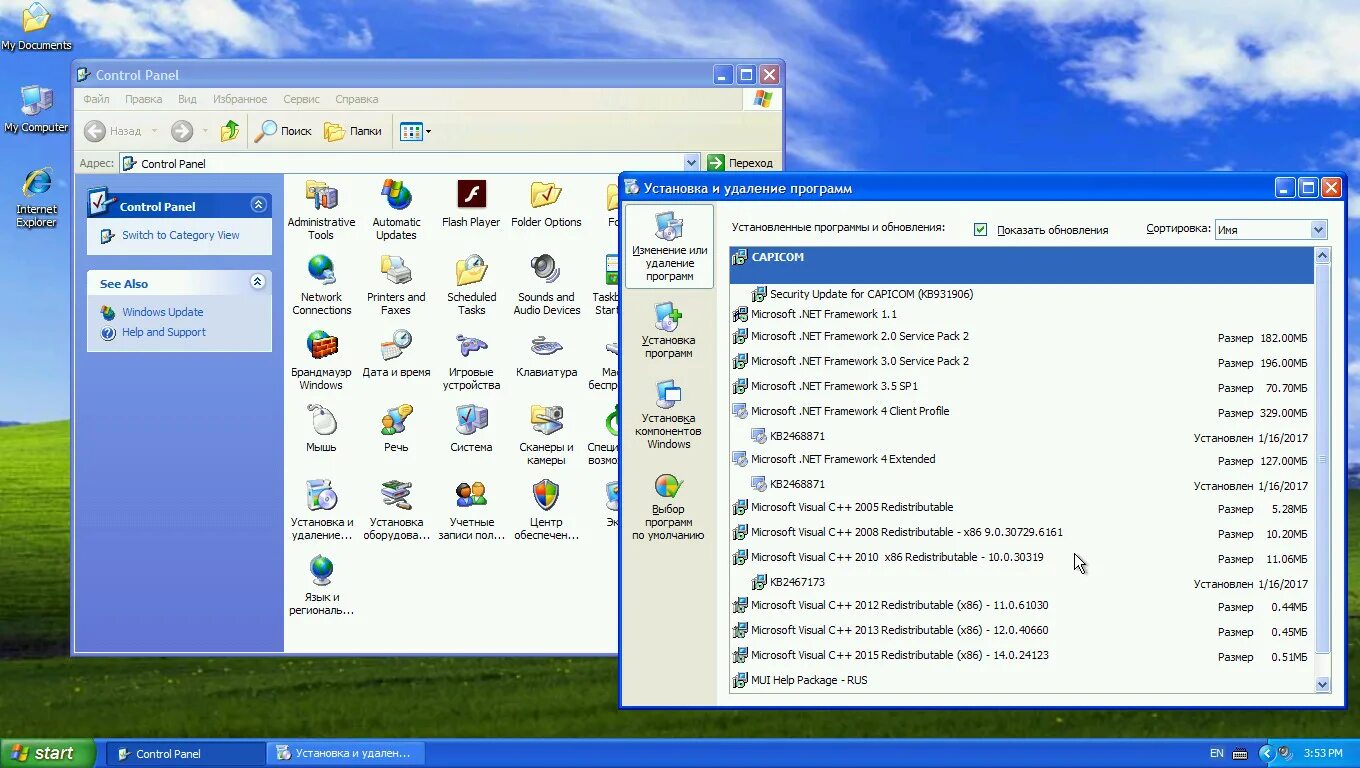Select the CAPICOM program entry
Image resolution: width=1360 pixels, height=768 pixels.
click(1021, 265)
